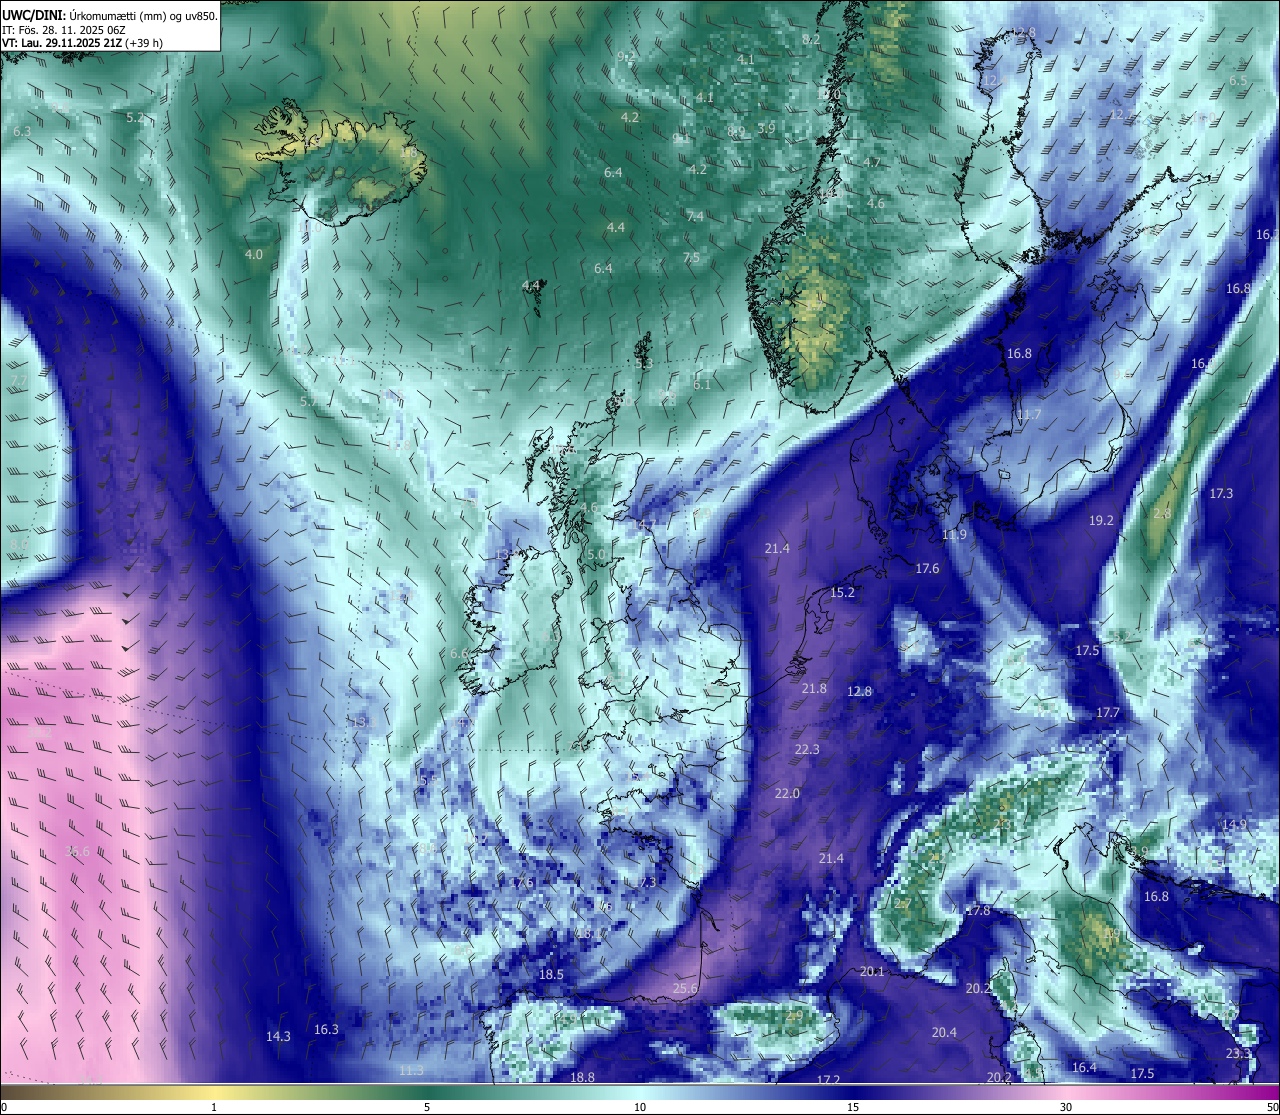
Task: Click the map value '20.1'
Action: pos(872,971)
